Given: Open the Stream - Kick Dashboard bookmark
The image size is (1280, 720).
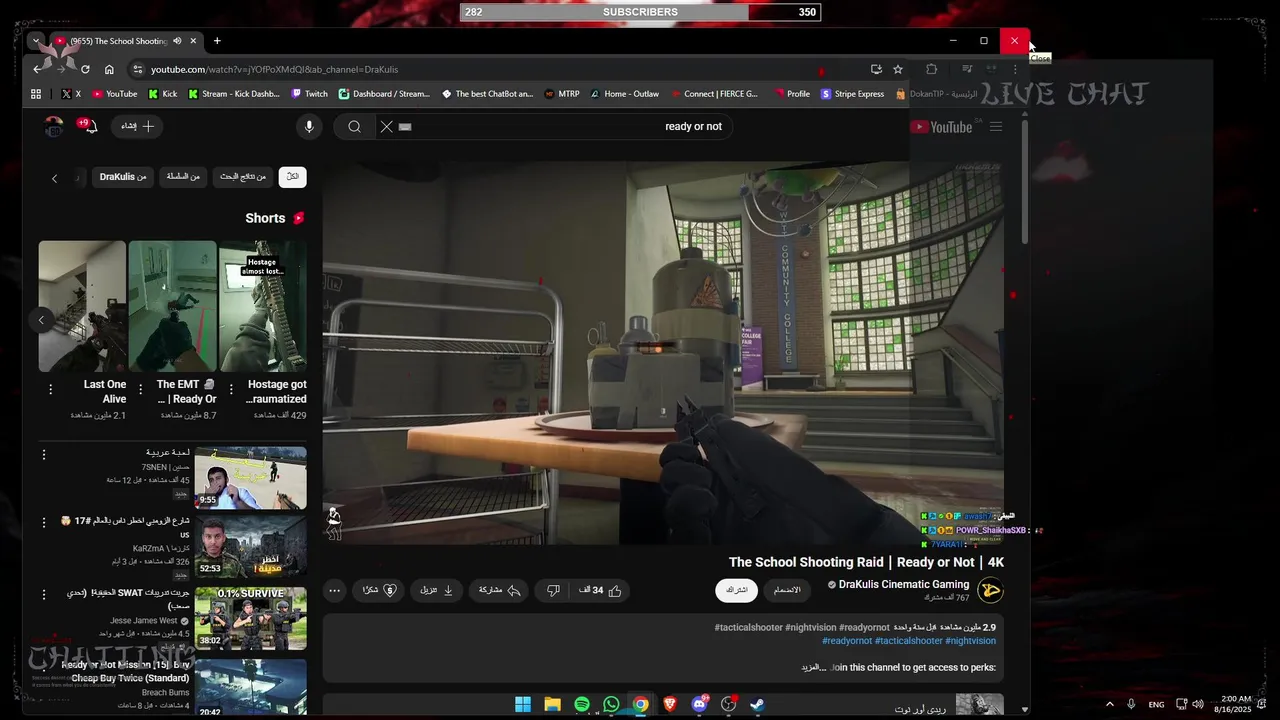Looking at the screenshot, I should point(234,94).
